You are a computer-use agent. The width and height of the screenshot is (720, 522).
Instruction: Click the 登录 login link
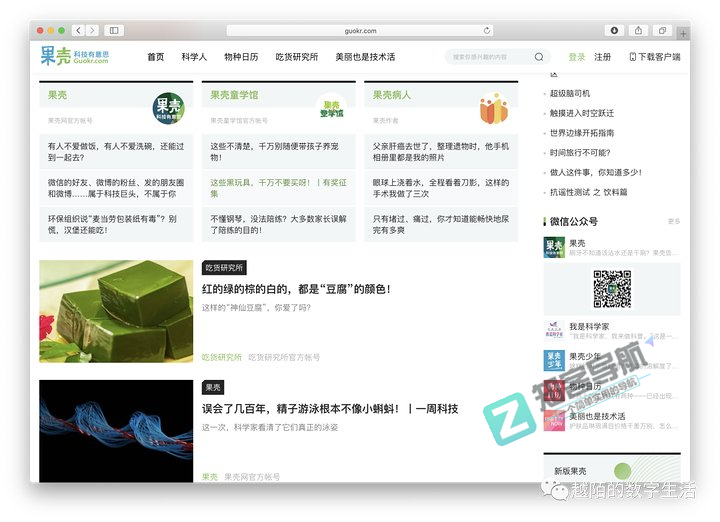click(x=577, y=57)
